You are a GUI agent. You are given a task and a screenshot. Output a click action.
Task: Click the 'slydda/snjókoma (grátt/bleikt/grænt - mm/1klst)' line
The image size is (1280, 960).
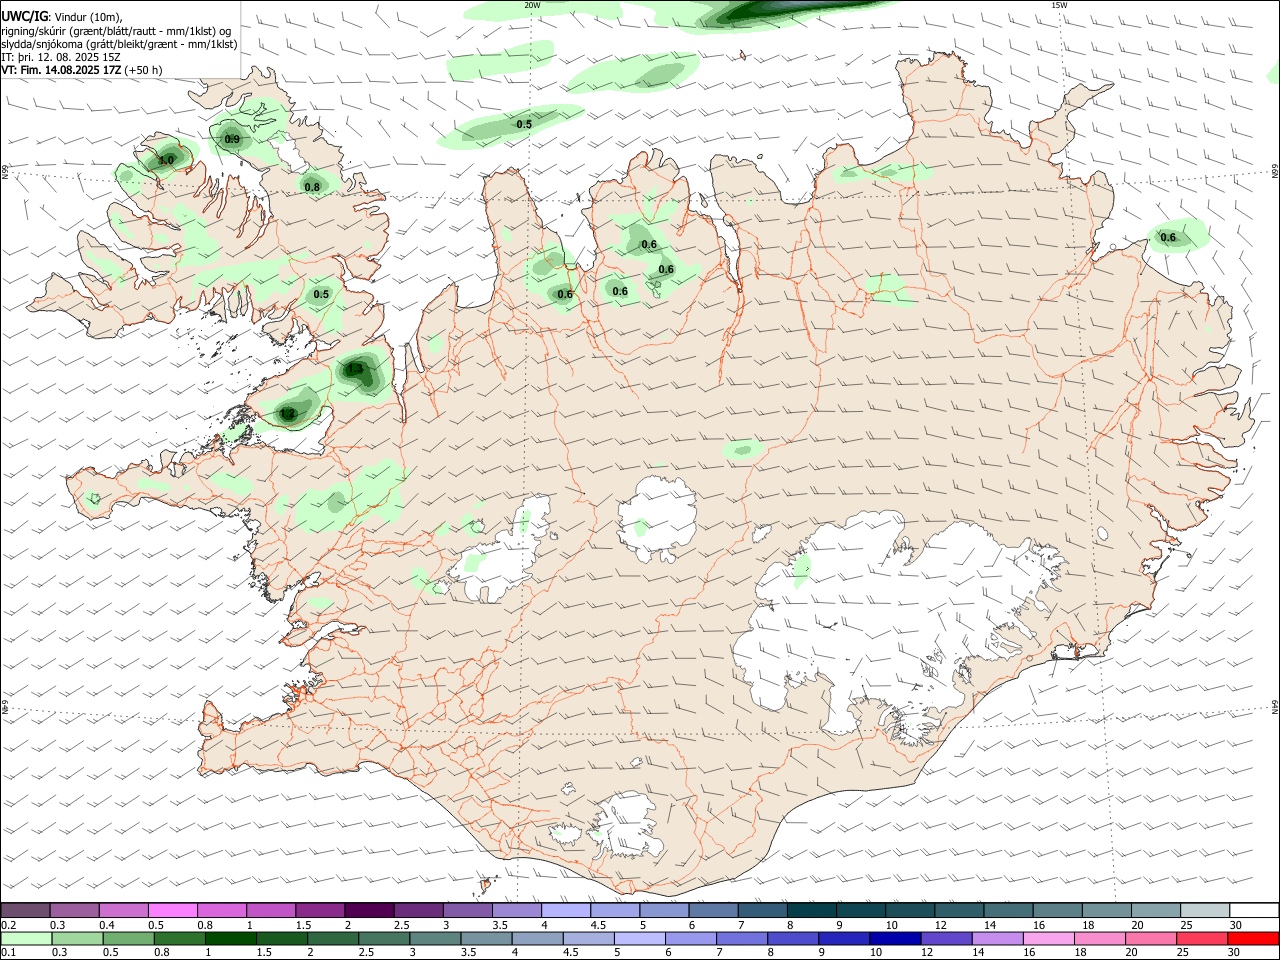point(119,44)
